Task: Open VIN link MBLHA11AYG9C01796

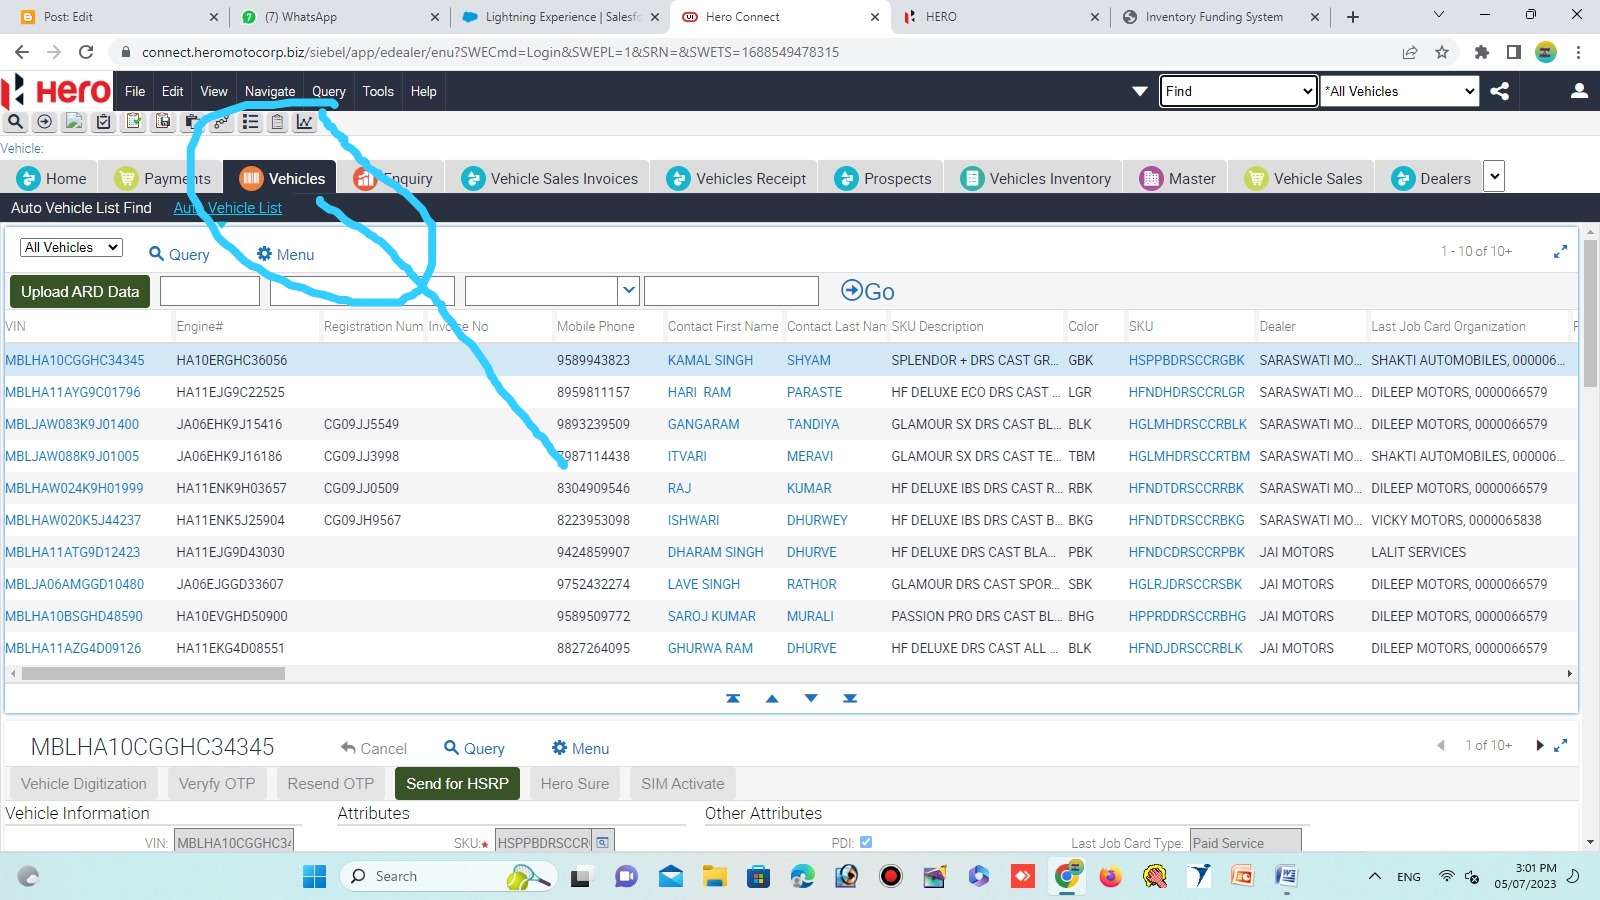Action: (73, 392)
